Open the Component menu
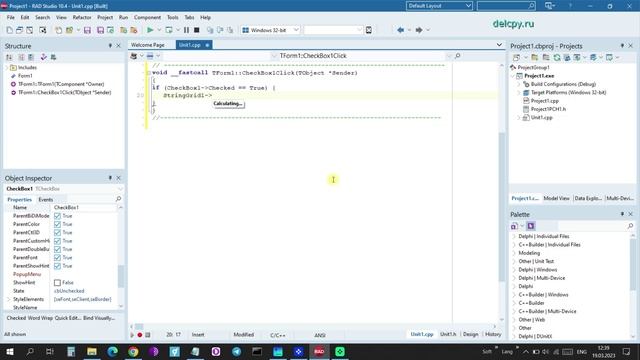 [147, 18]
